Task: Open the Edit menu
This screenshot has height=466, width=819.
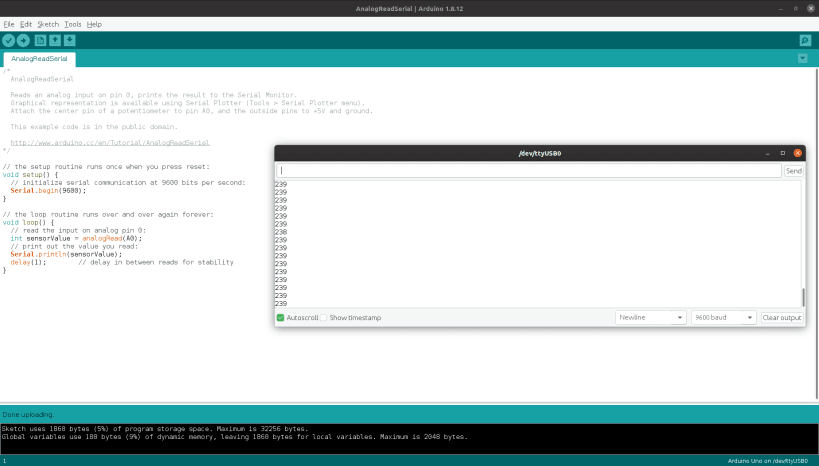Action: click(26, 24)
